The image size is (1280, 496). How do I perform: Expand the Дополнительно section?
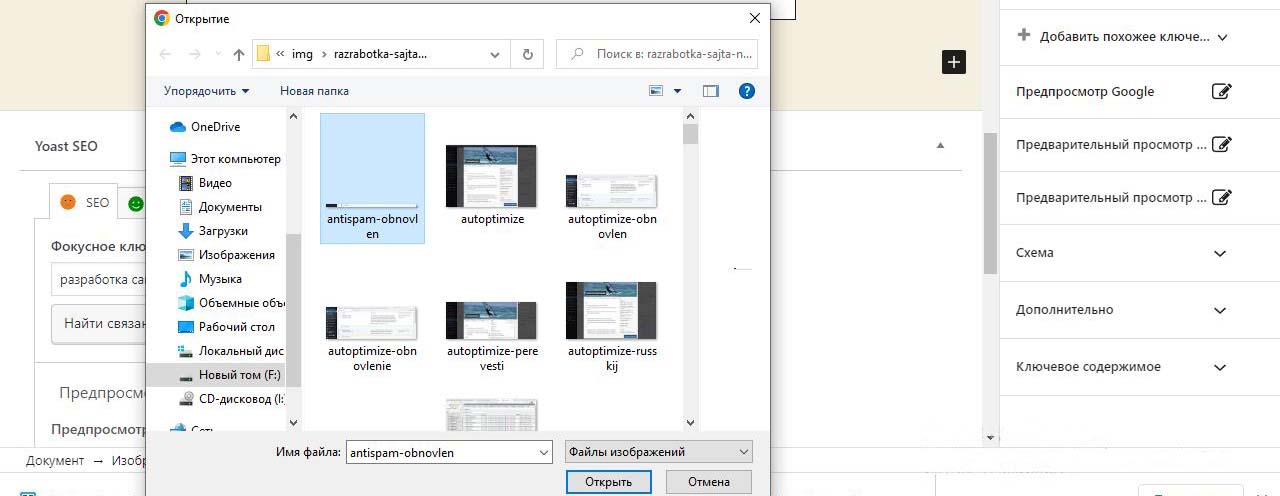coord(1220,310)
